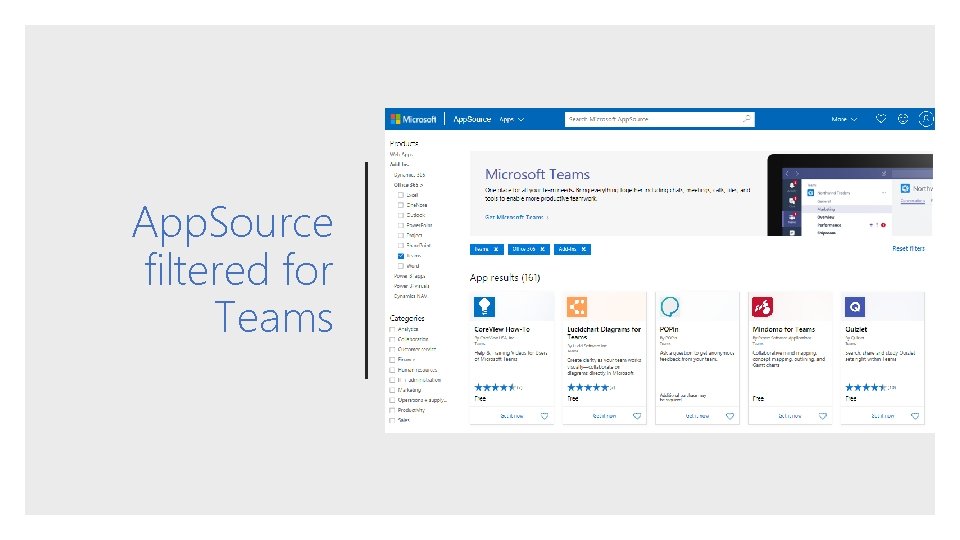
Task: Enable the Sales category checkbox
Action: 392,420
